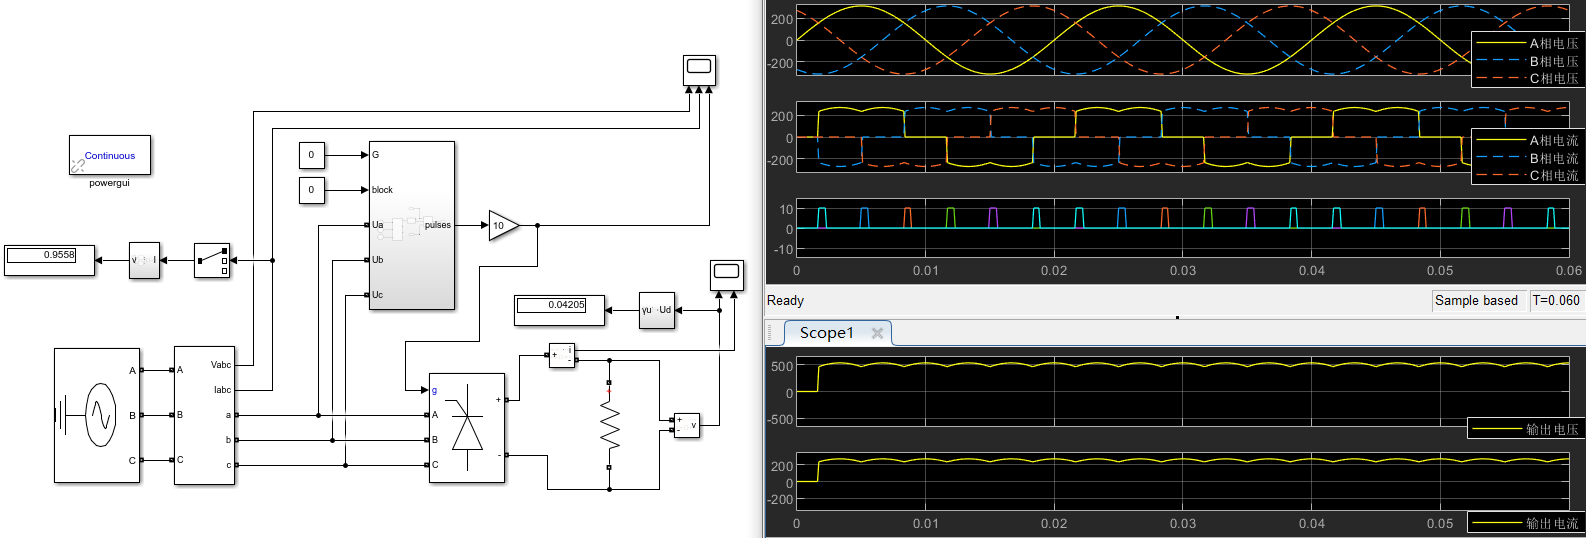Click the output voltage plot in Scope1
This screenshot has width=1586, height=538.
pyautogui.click(x=1182, y=392)
